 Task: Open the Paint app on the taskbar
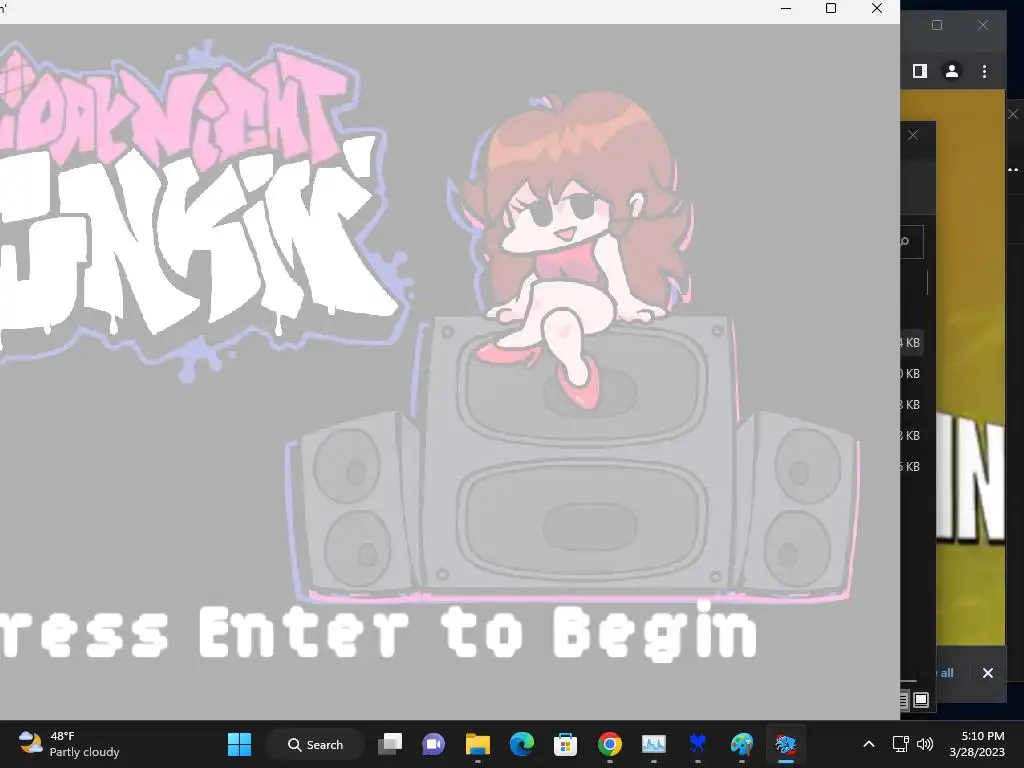click(x=741, y=744)
